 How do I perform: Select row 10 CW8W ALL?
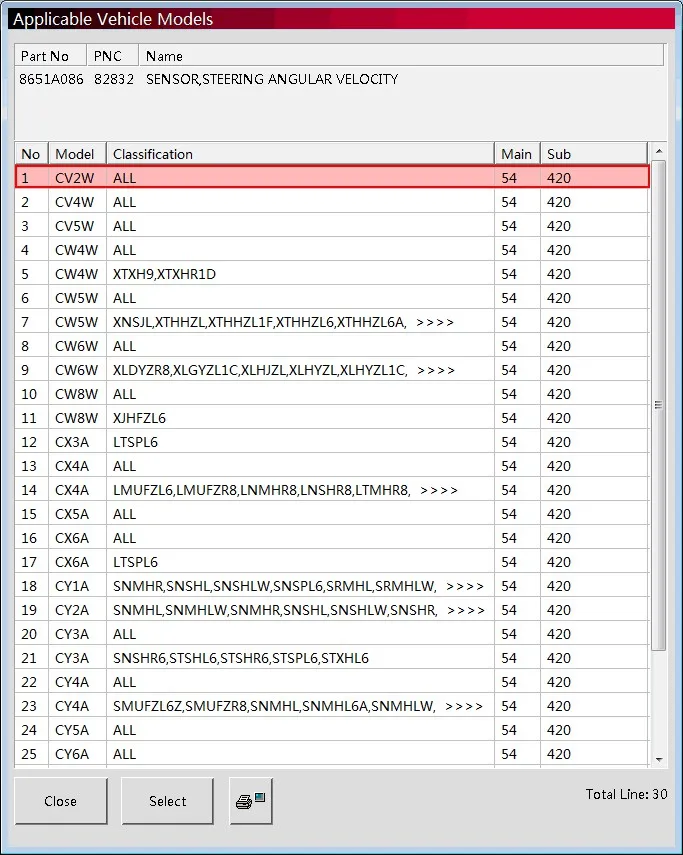(x=332, y=394)
